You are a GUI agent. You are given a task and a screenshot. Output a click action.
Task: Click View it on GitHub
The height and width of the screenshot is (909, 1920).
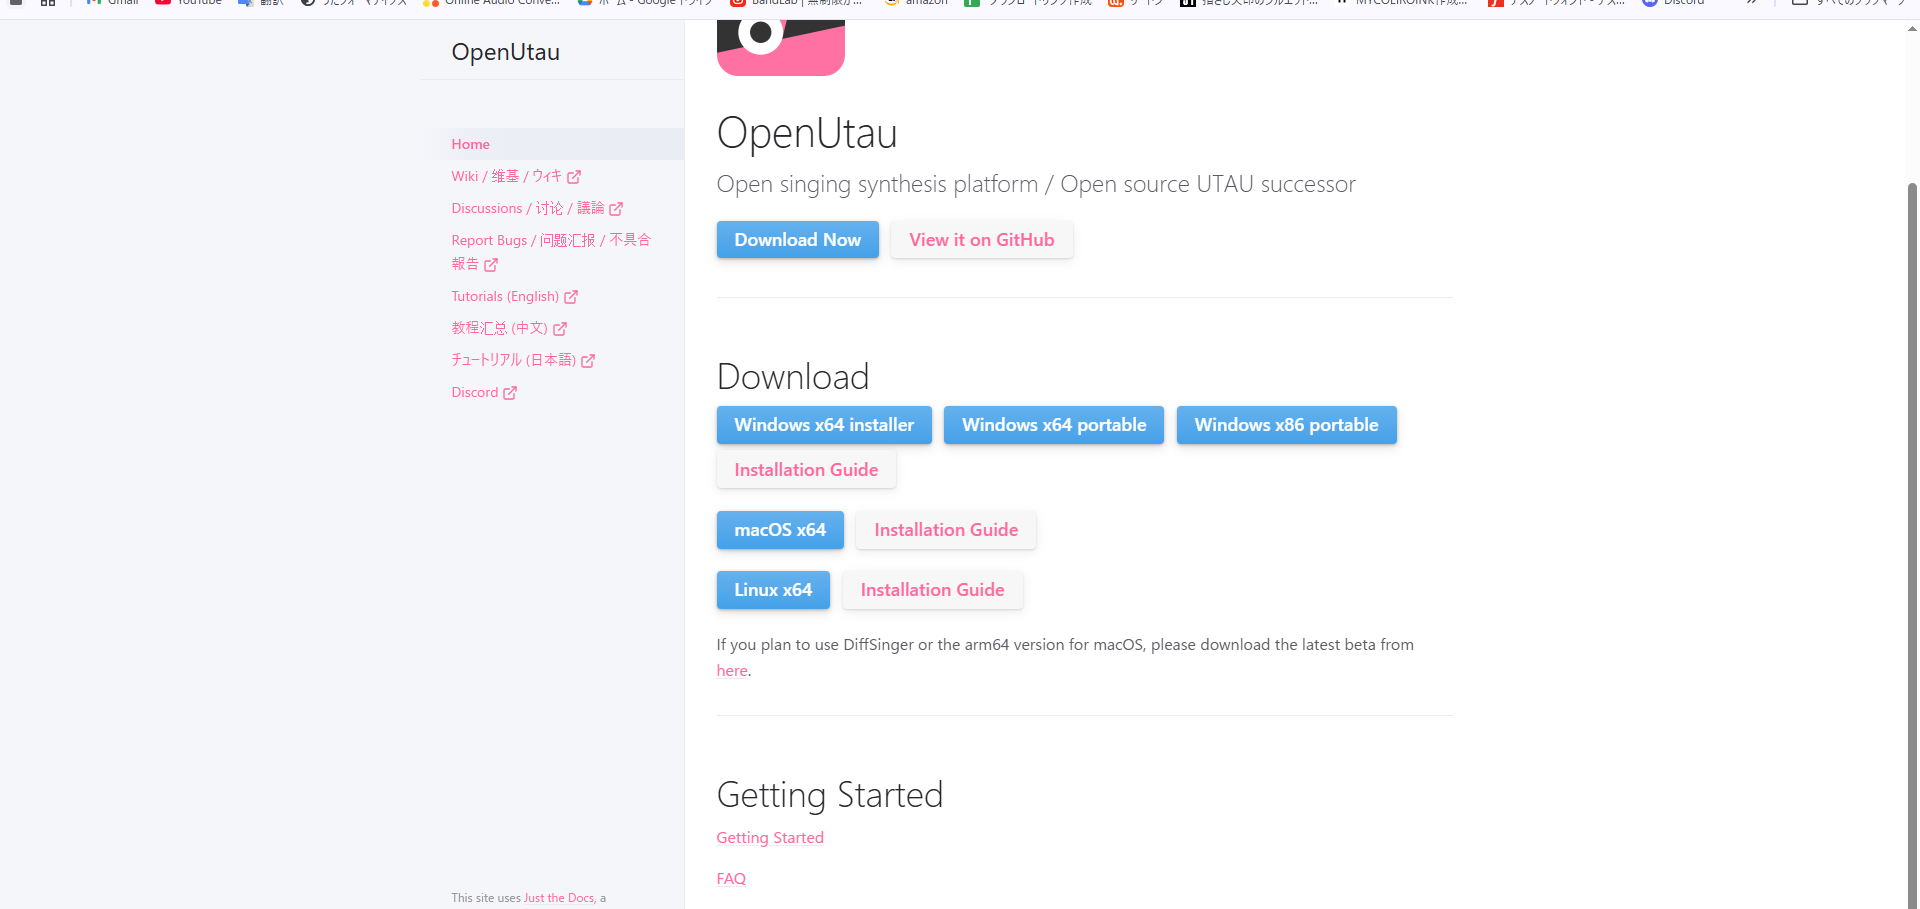pos(981,240)
